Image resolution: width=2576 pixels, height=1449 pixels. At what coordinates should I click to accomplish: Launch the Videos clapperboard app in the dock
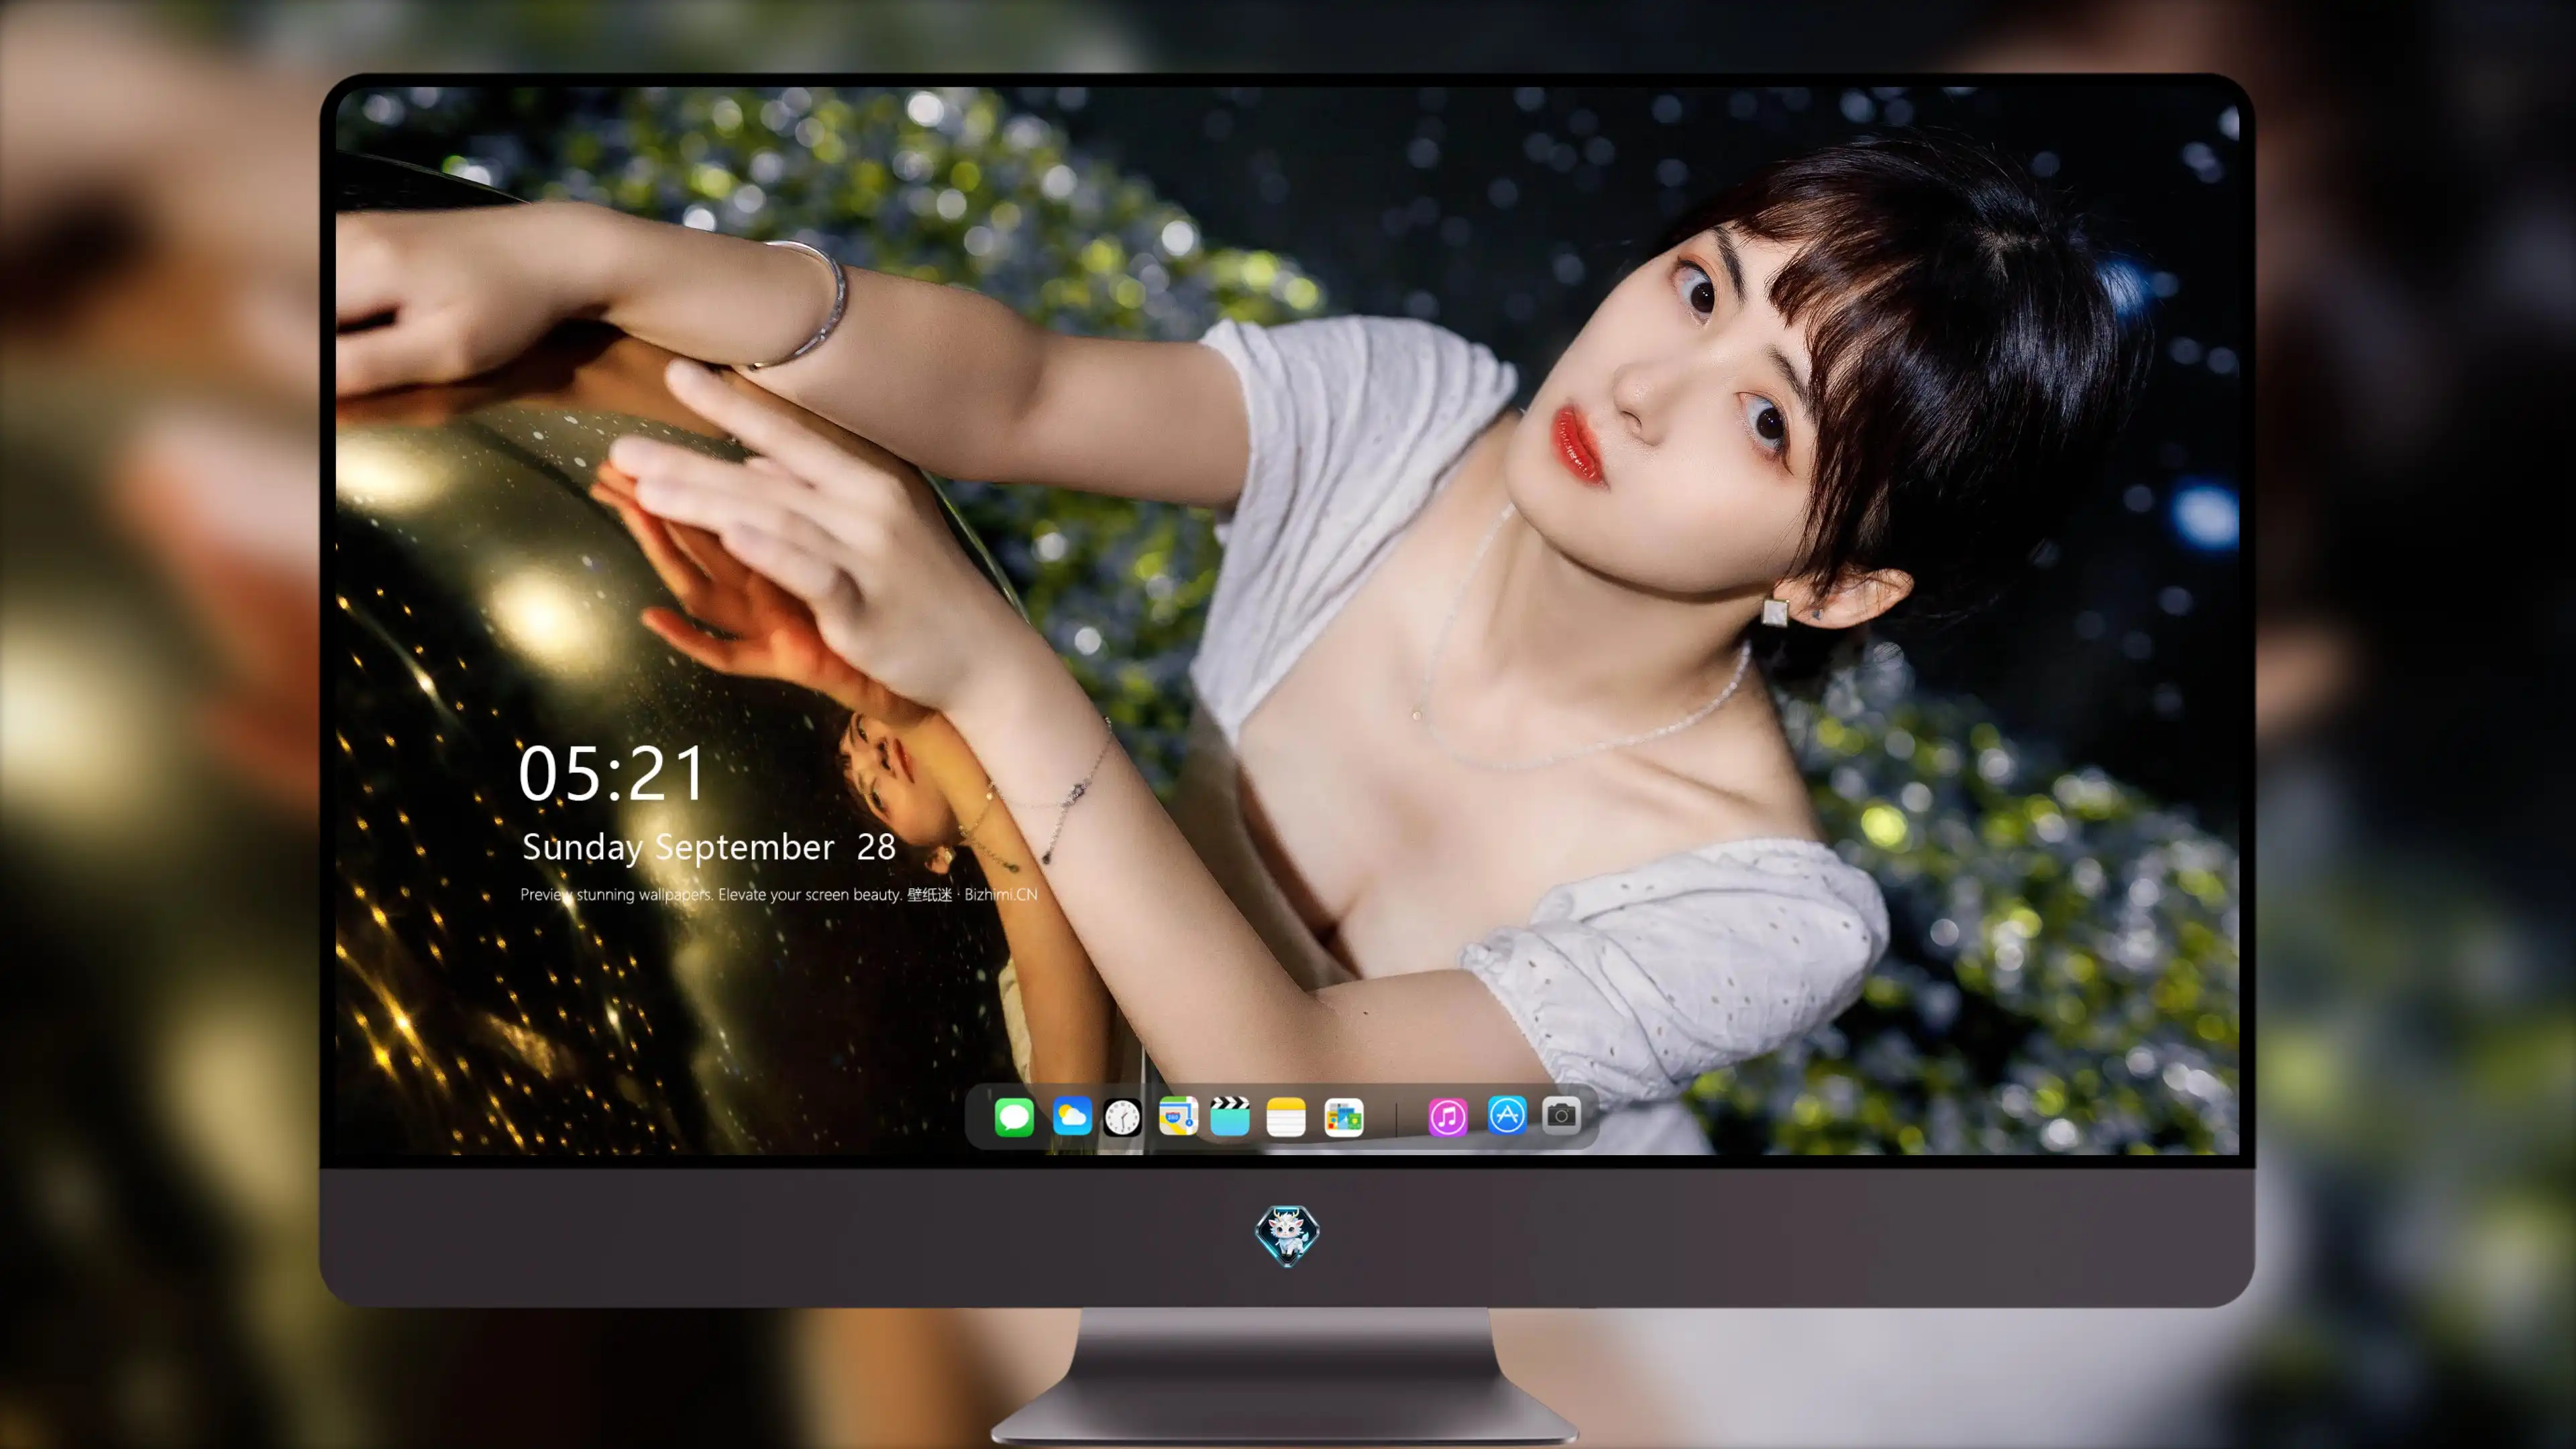click(x=1230, y=1116)
